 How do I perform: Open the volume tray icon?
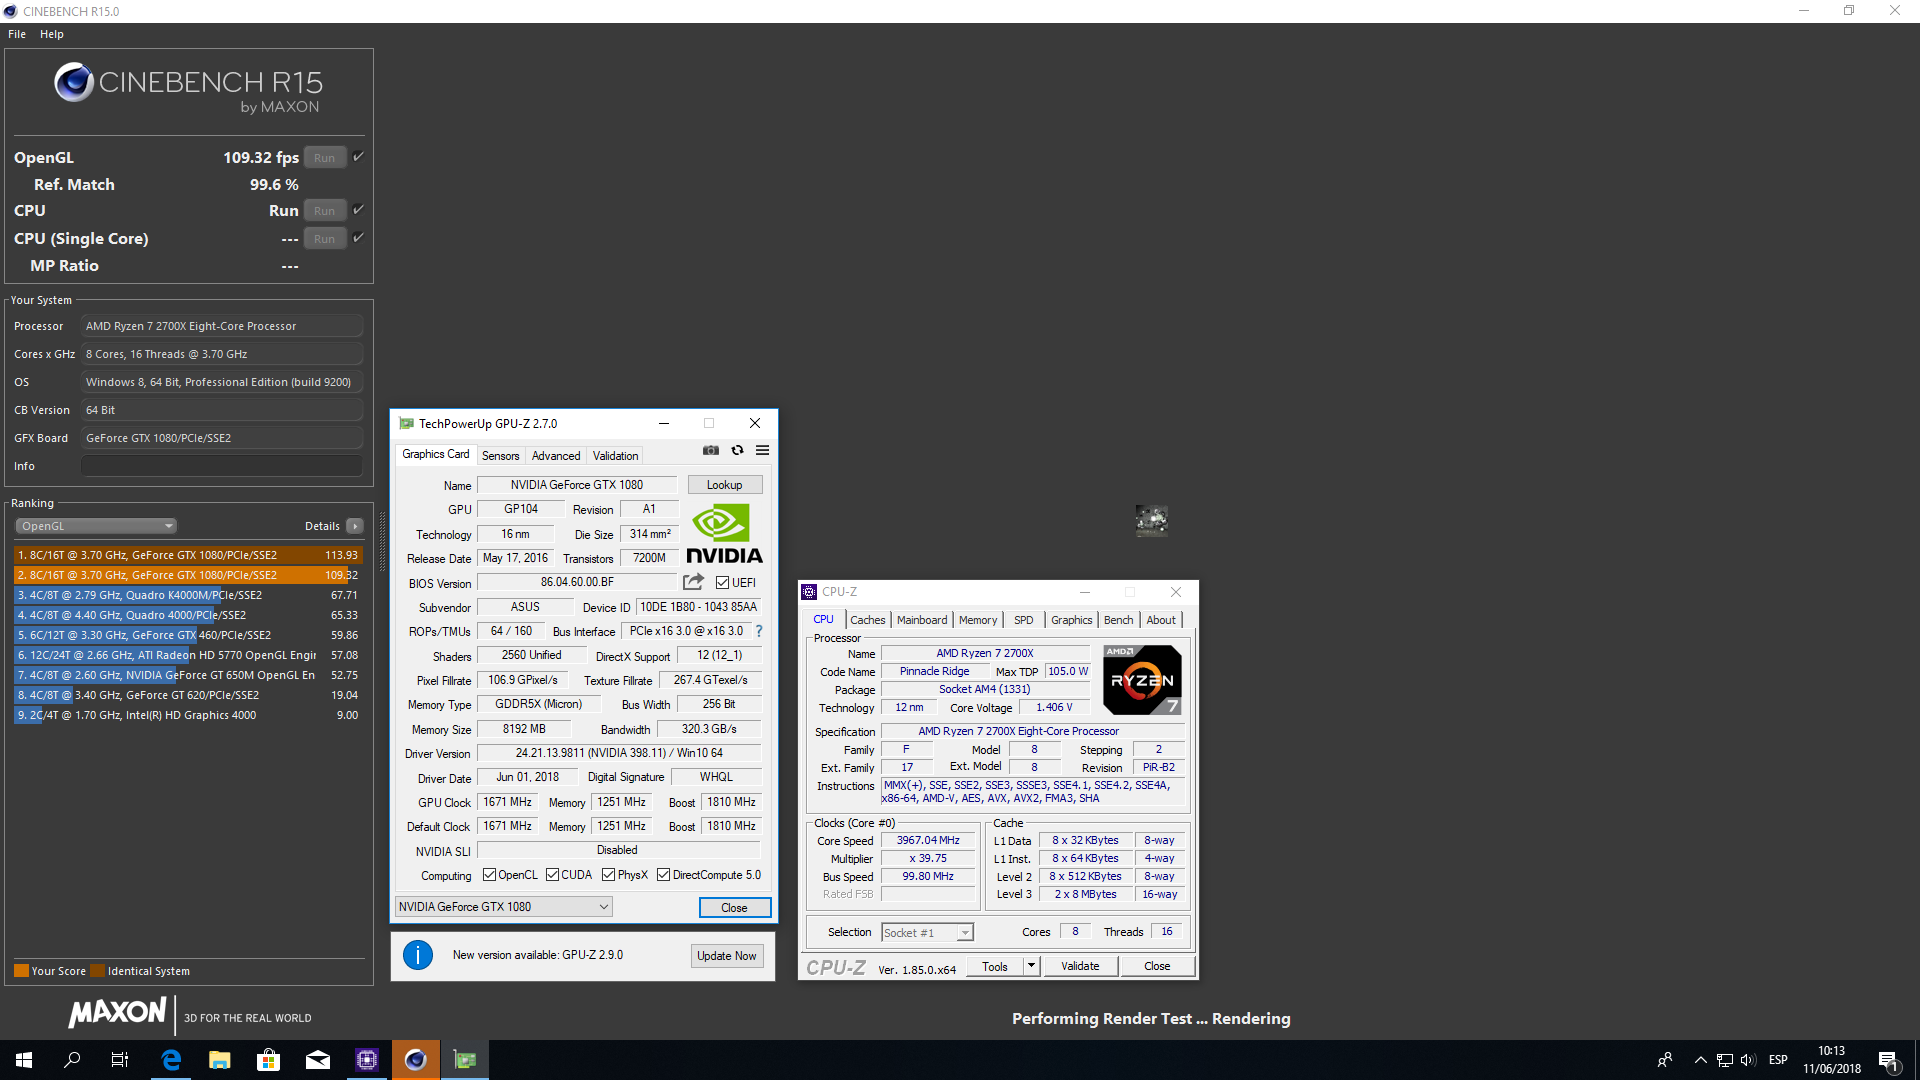click(x=1748, y=1060)
